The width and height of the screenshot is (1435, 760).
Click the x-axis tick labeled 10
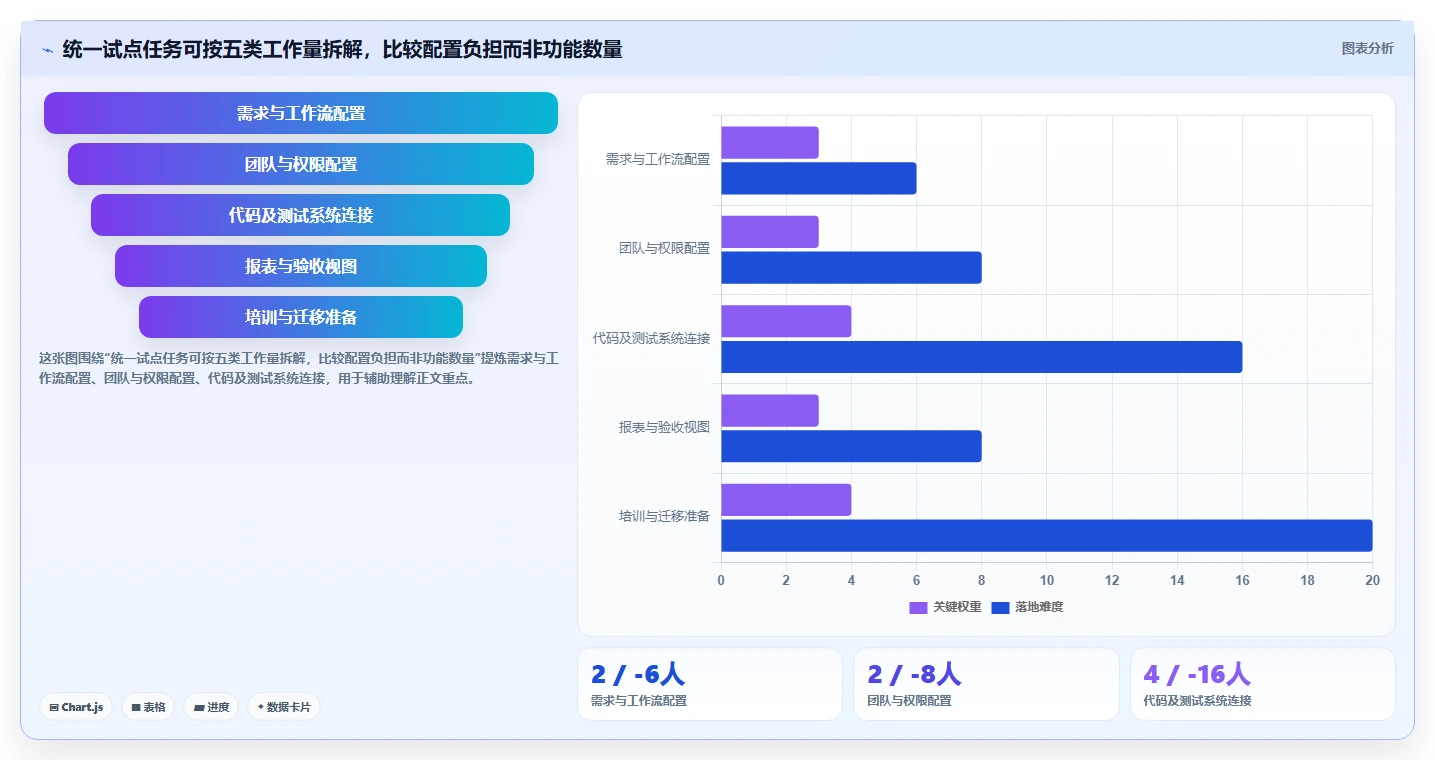1047,581
